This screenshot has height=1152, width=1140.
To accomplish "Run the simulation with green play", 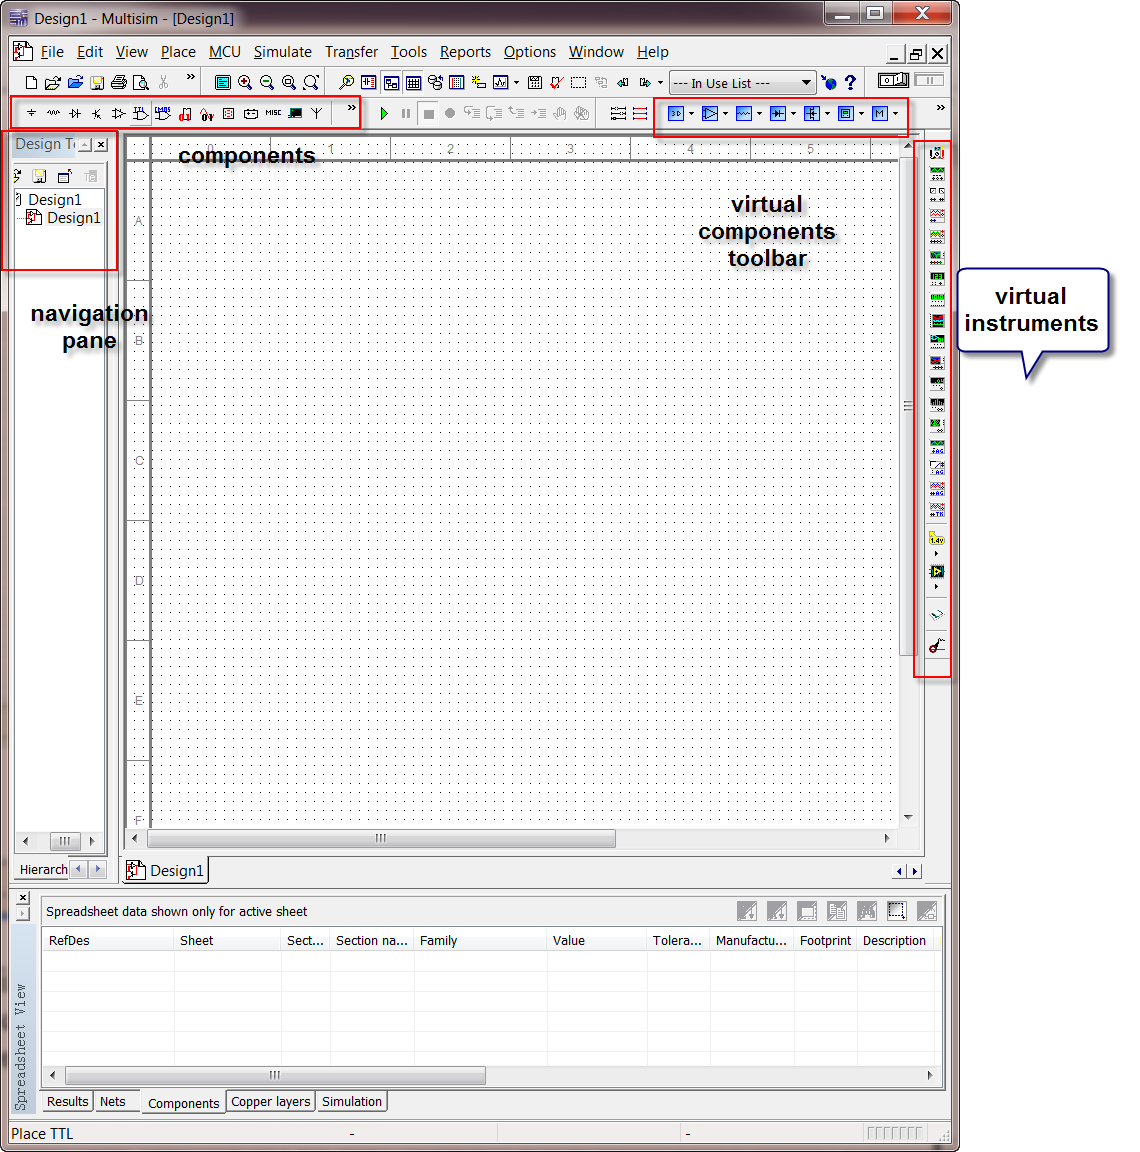I will pos(383,113).
